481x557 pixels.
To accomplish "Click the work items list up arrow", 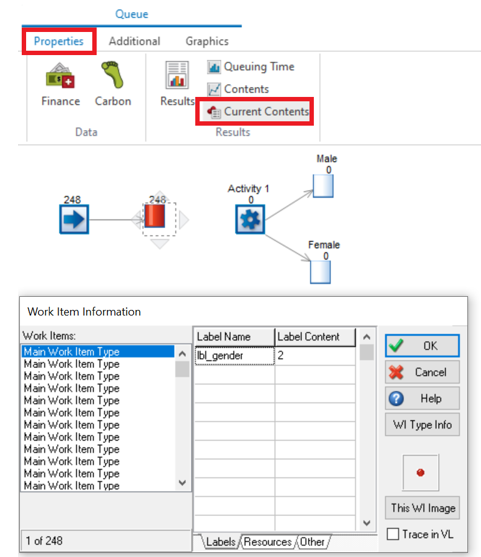I will tap(182, 353).
